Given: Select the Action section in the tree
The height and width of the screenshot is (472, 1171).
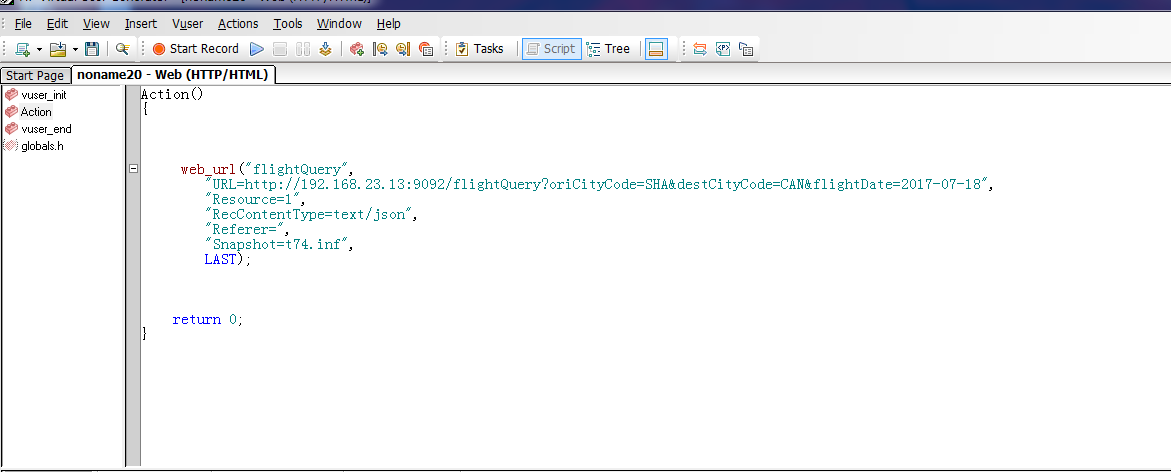Looking at the screenshot, I should [36, 112].
